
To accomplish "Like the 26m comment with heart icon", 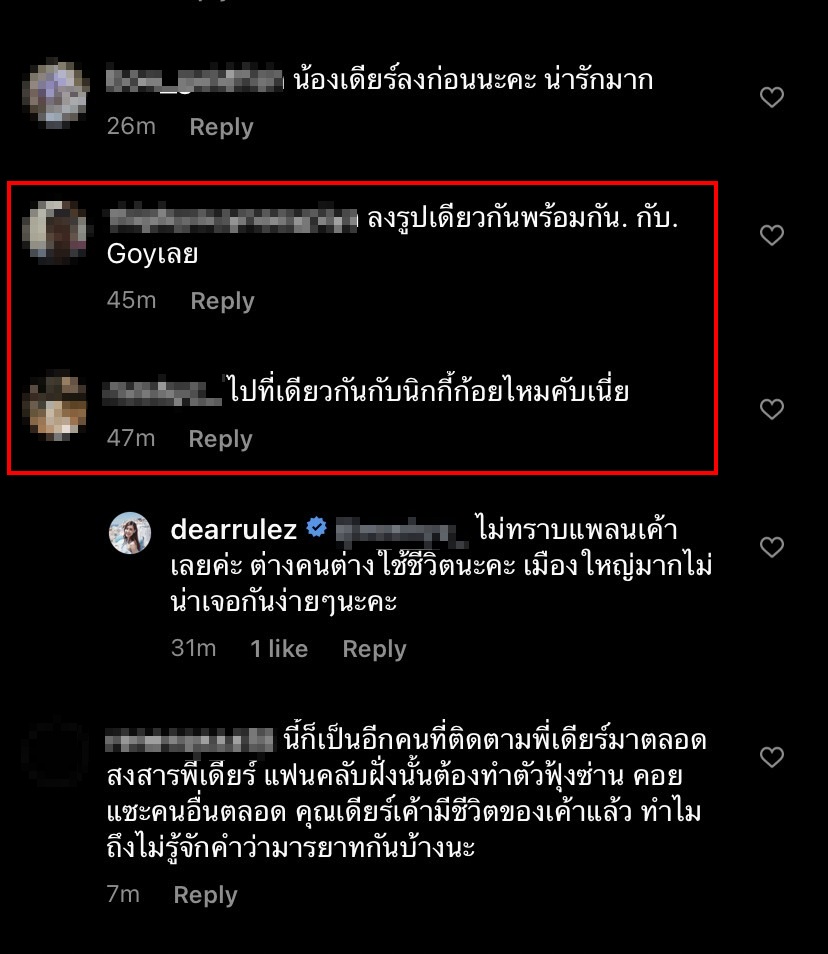I will [771, 97].
